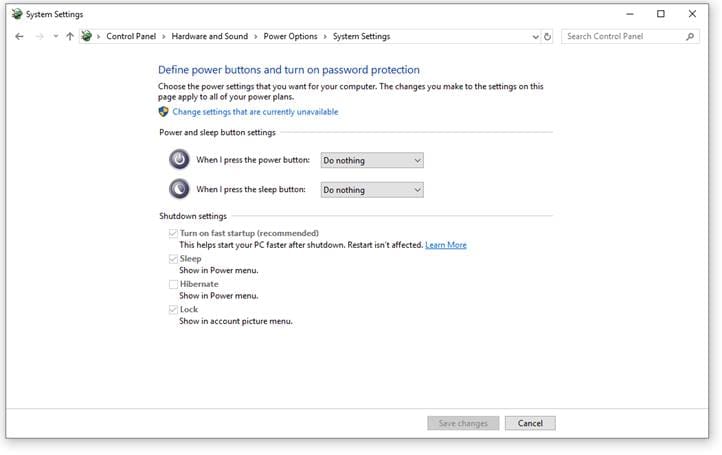
Task: Expand chevron after Control Panel breadcrumb
Action: click(163, 36)
